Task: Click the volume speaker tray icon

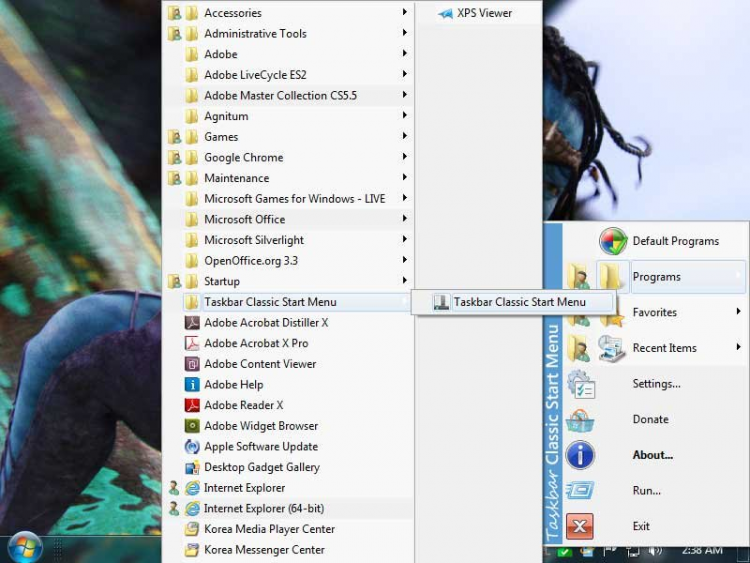Action: 654,551
